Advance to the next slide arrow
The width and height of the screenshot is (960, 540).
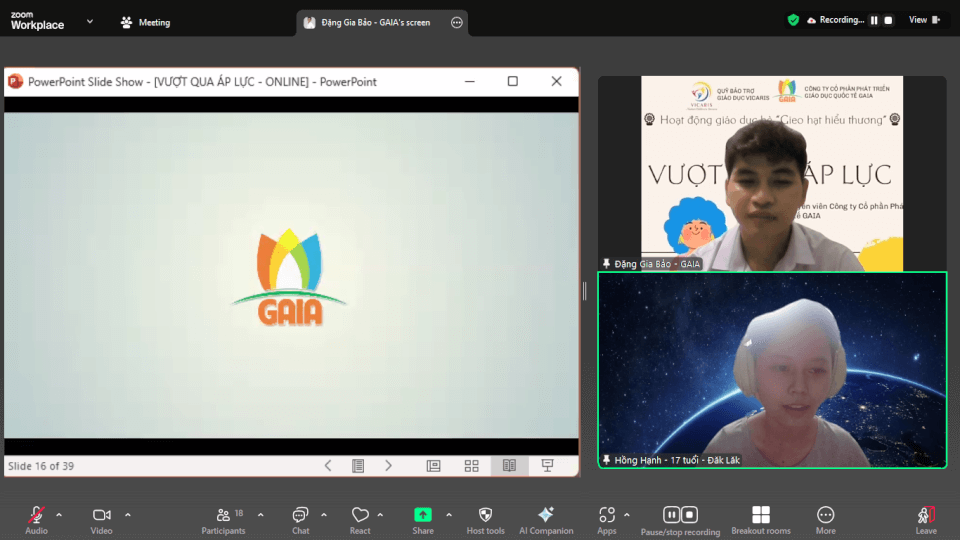tap(388, 466)
